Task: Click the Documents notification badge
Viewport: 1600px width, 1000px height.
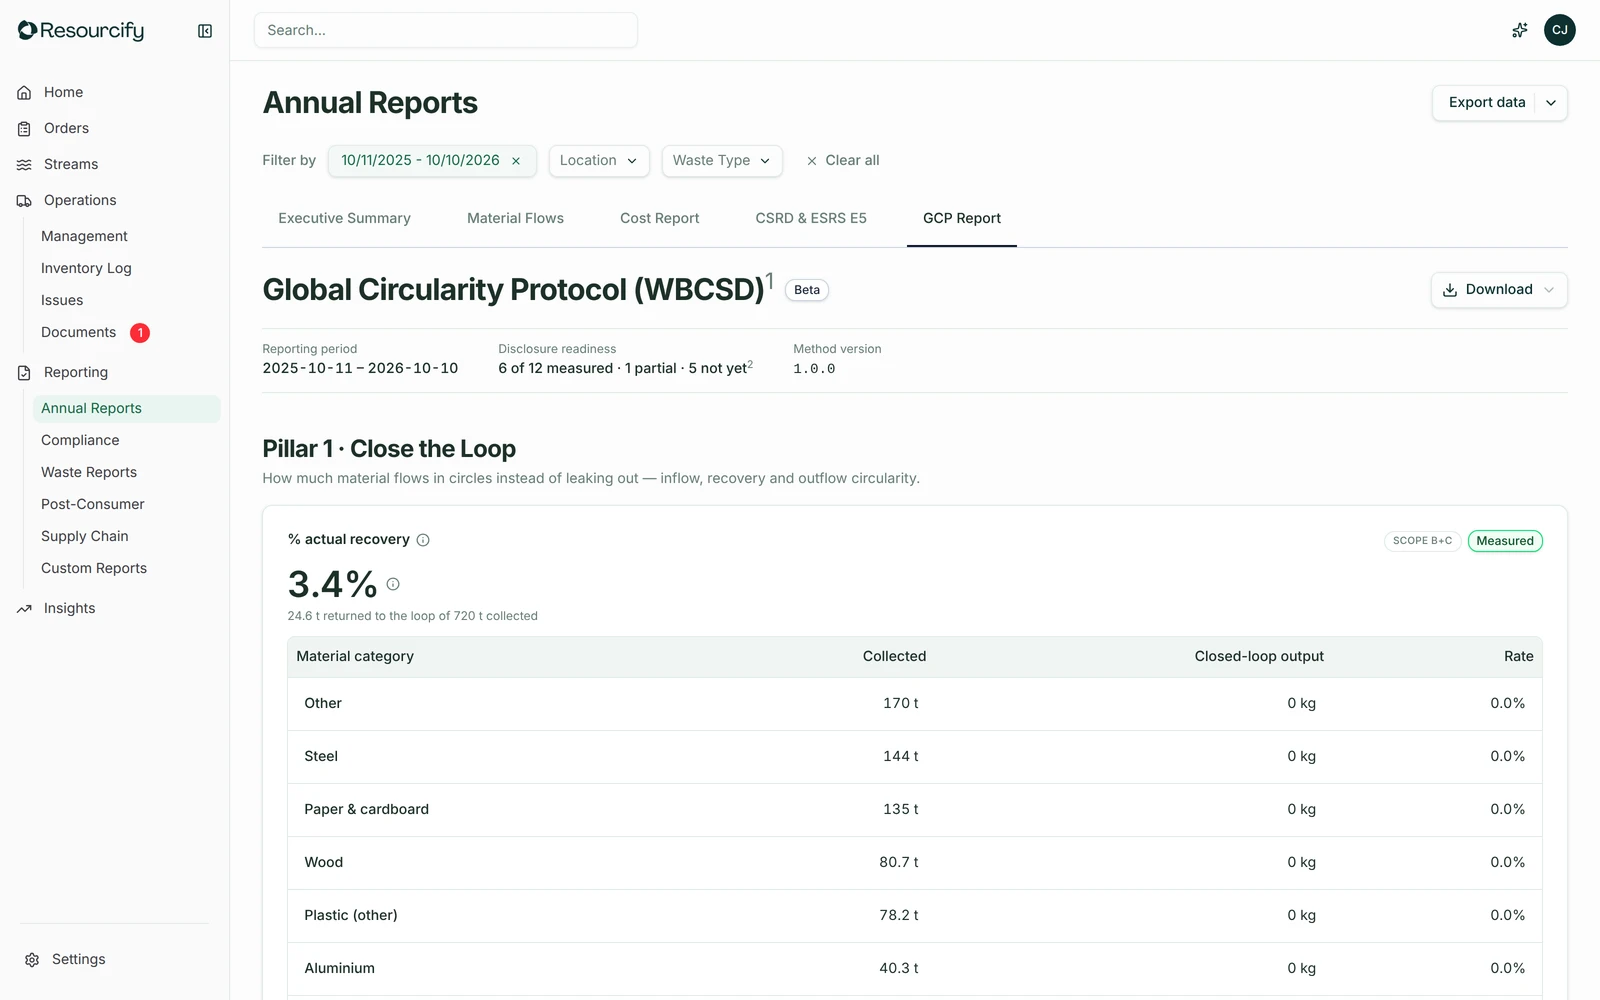Action: pyautogui.click(x=140, y=333)
